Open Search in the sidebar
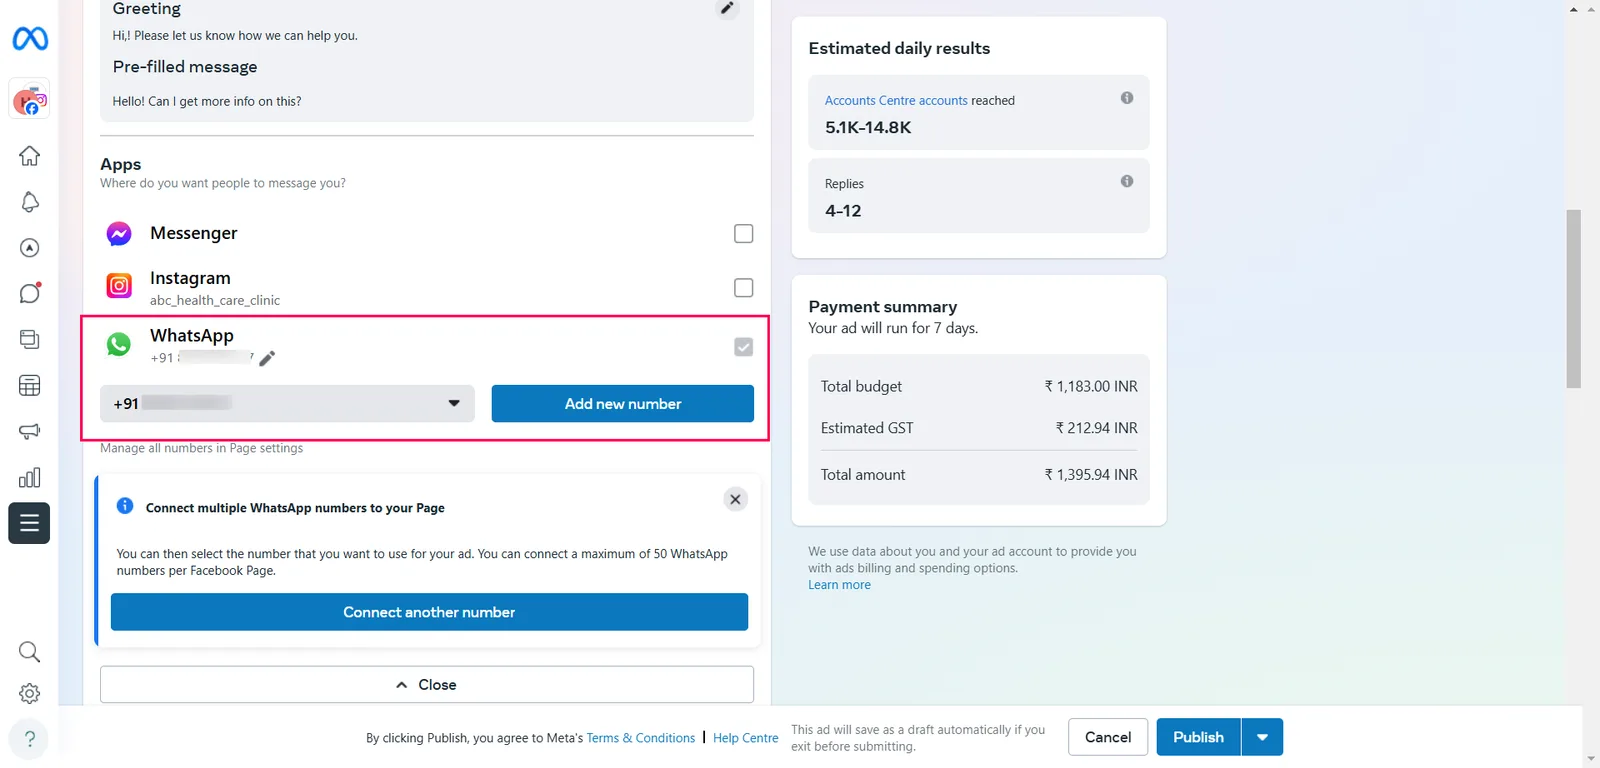Image resolution: width=1600 pixels, height=768 pixels. [x=30, y=652]
